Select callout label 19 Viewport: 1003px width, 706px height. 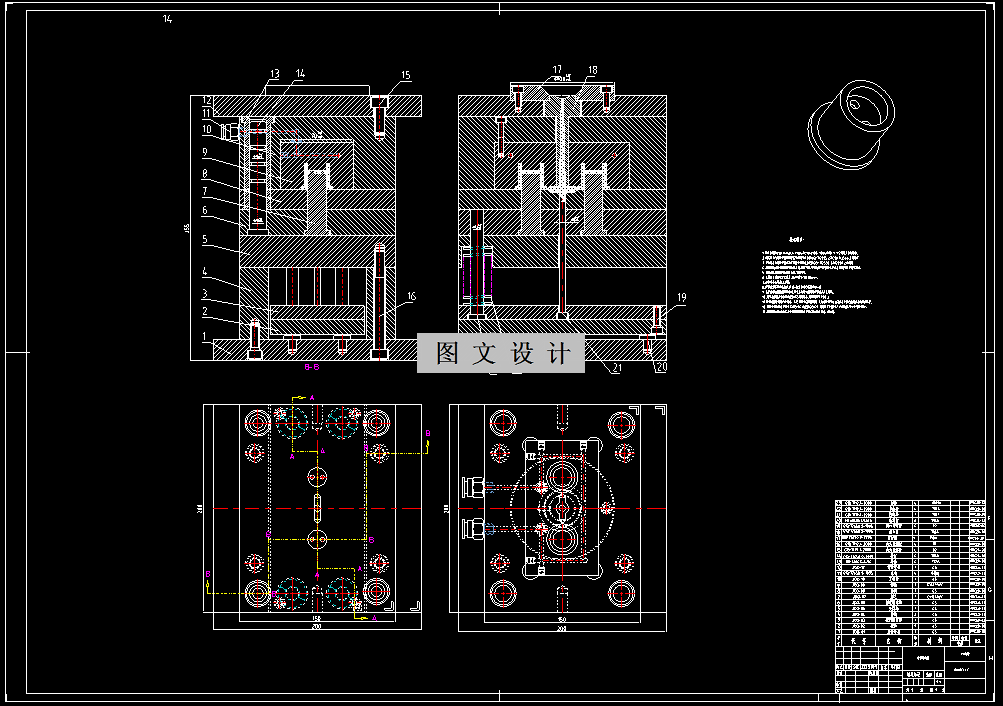coord(681,297)
